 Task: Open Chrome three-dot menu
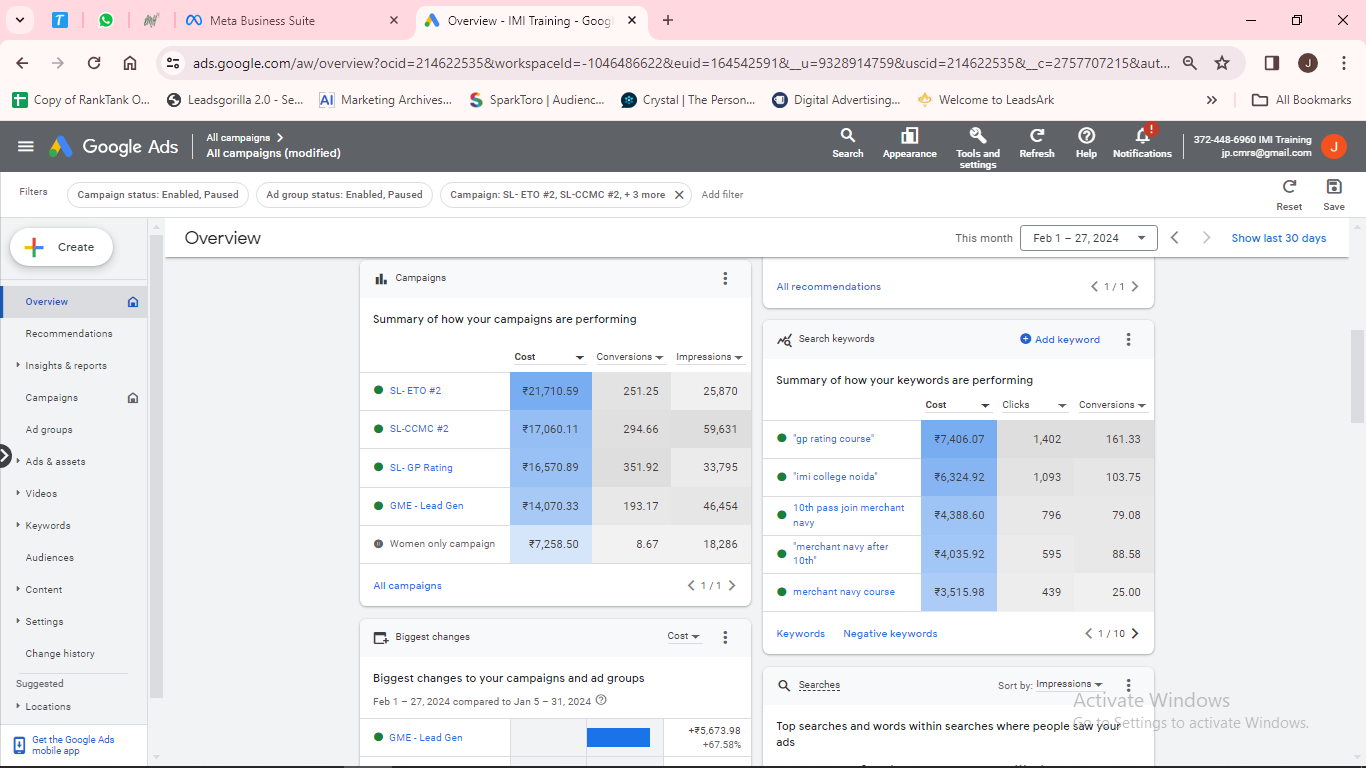[1343, 63]
